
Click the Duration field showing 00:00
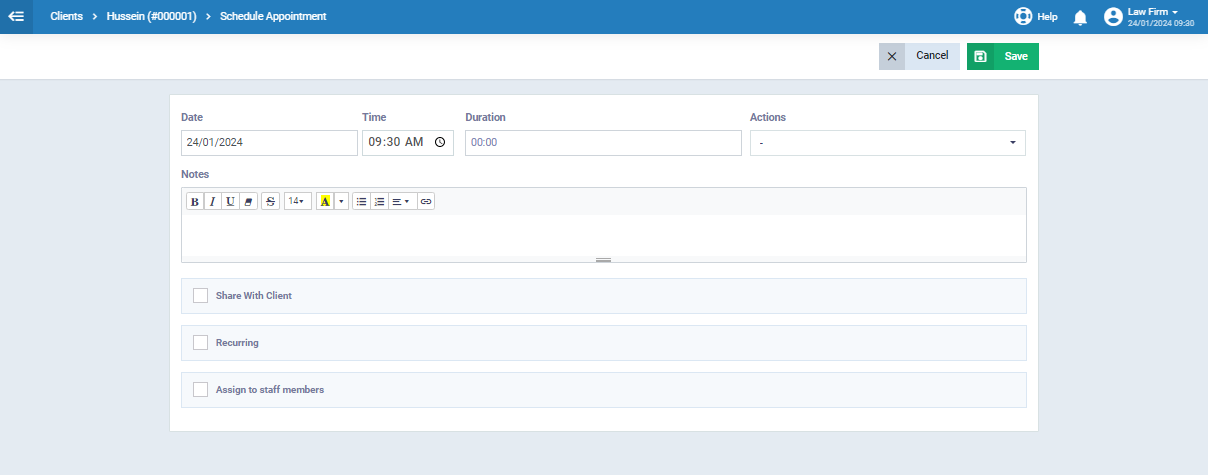coord(601,143)
